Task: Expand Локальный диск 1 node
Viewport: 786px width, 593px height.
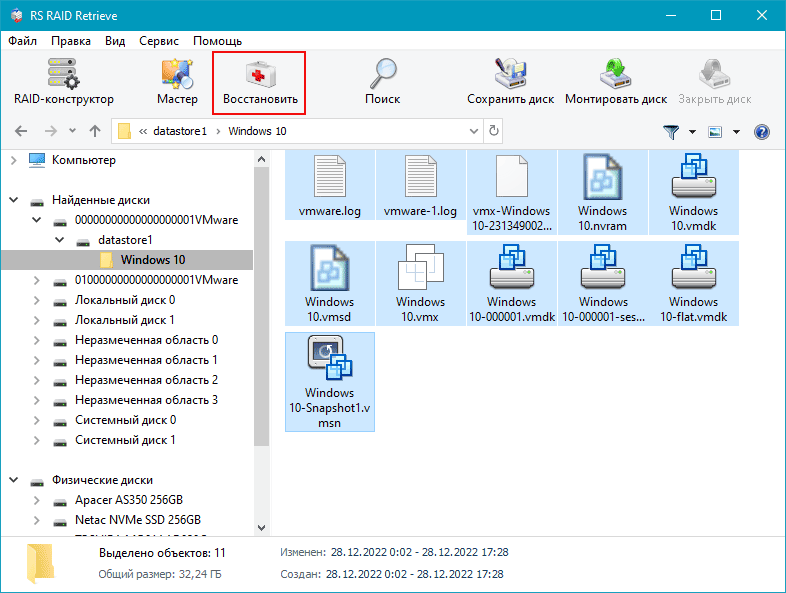Action: click(37, 320)
